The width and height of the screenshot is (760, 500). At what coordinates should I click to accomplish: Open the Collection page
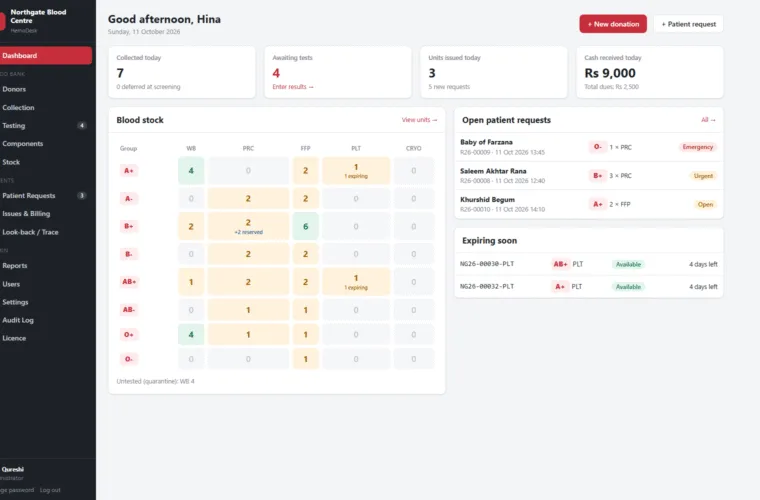coord(45,108)
